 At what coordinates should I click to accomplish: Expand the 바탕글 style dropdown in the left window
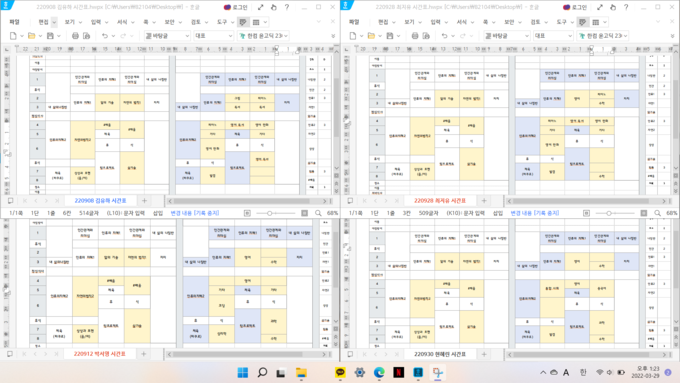coord(167,36)
